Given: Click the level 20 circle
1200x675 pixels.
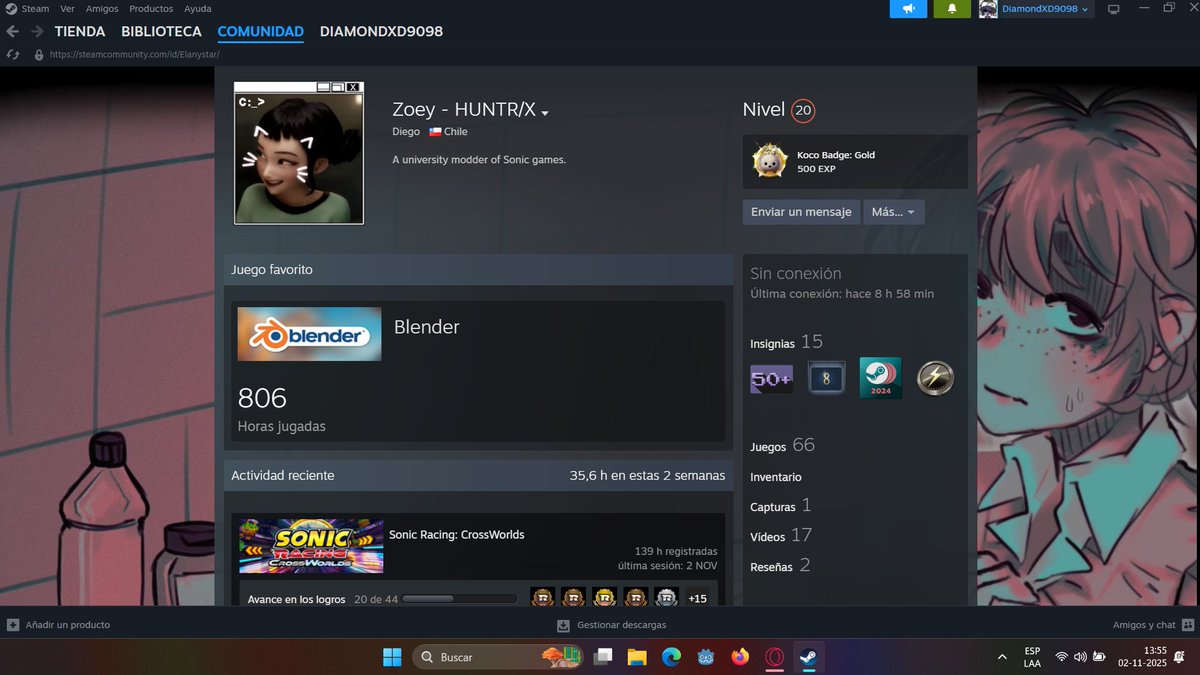Looking at the screenshot, I should tap(803, 111).
